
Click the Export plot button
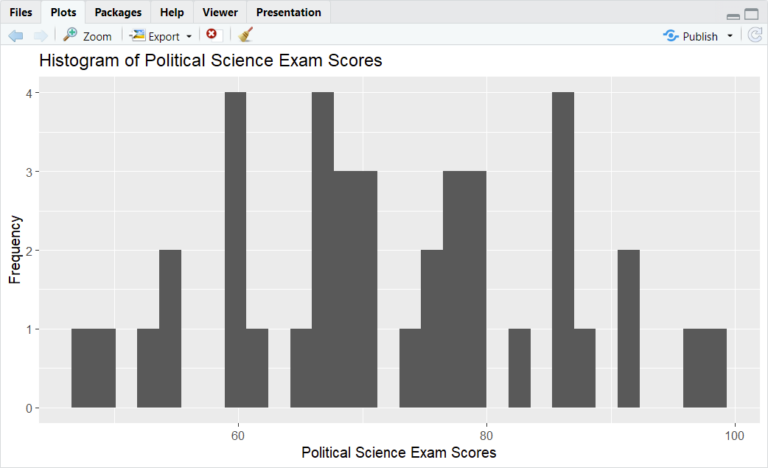point(155,36)
